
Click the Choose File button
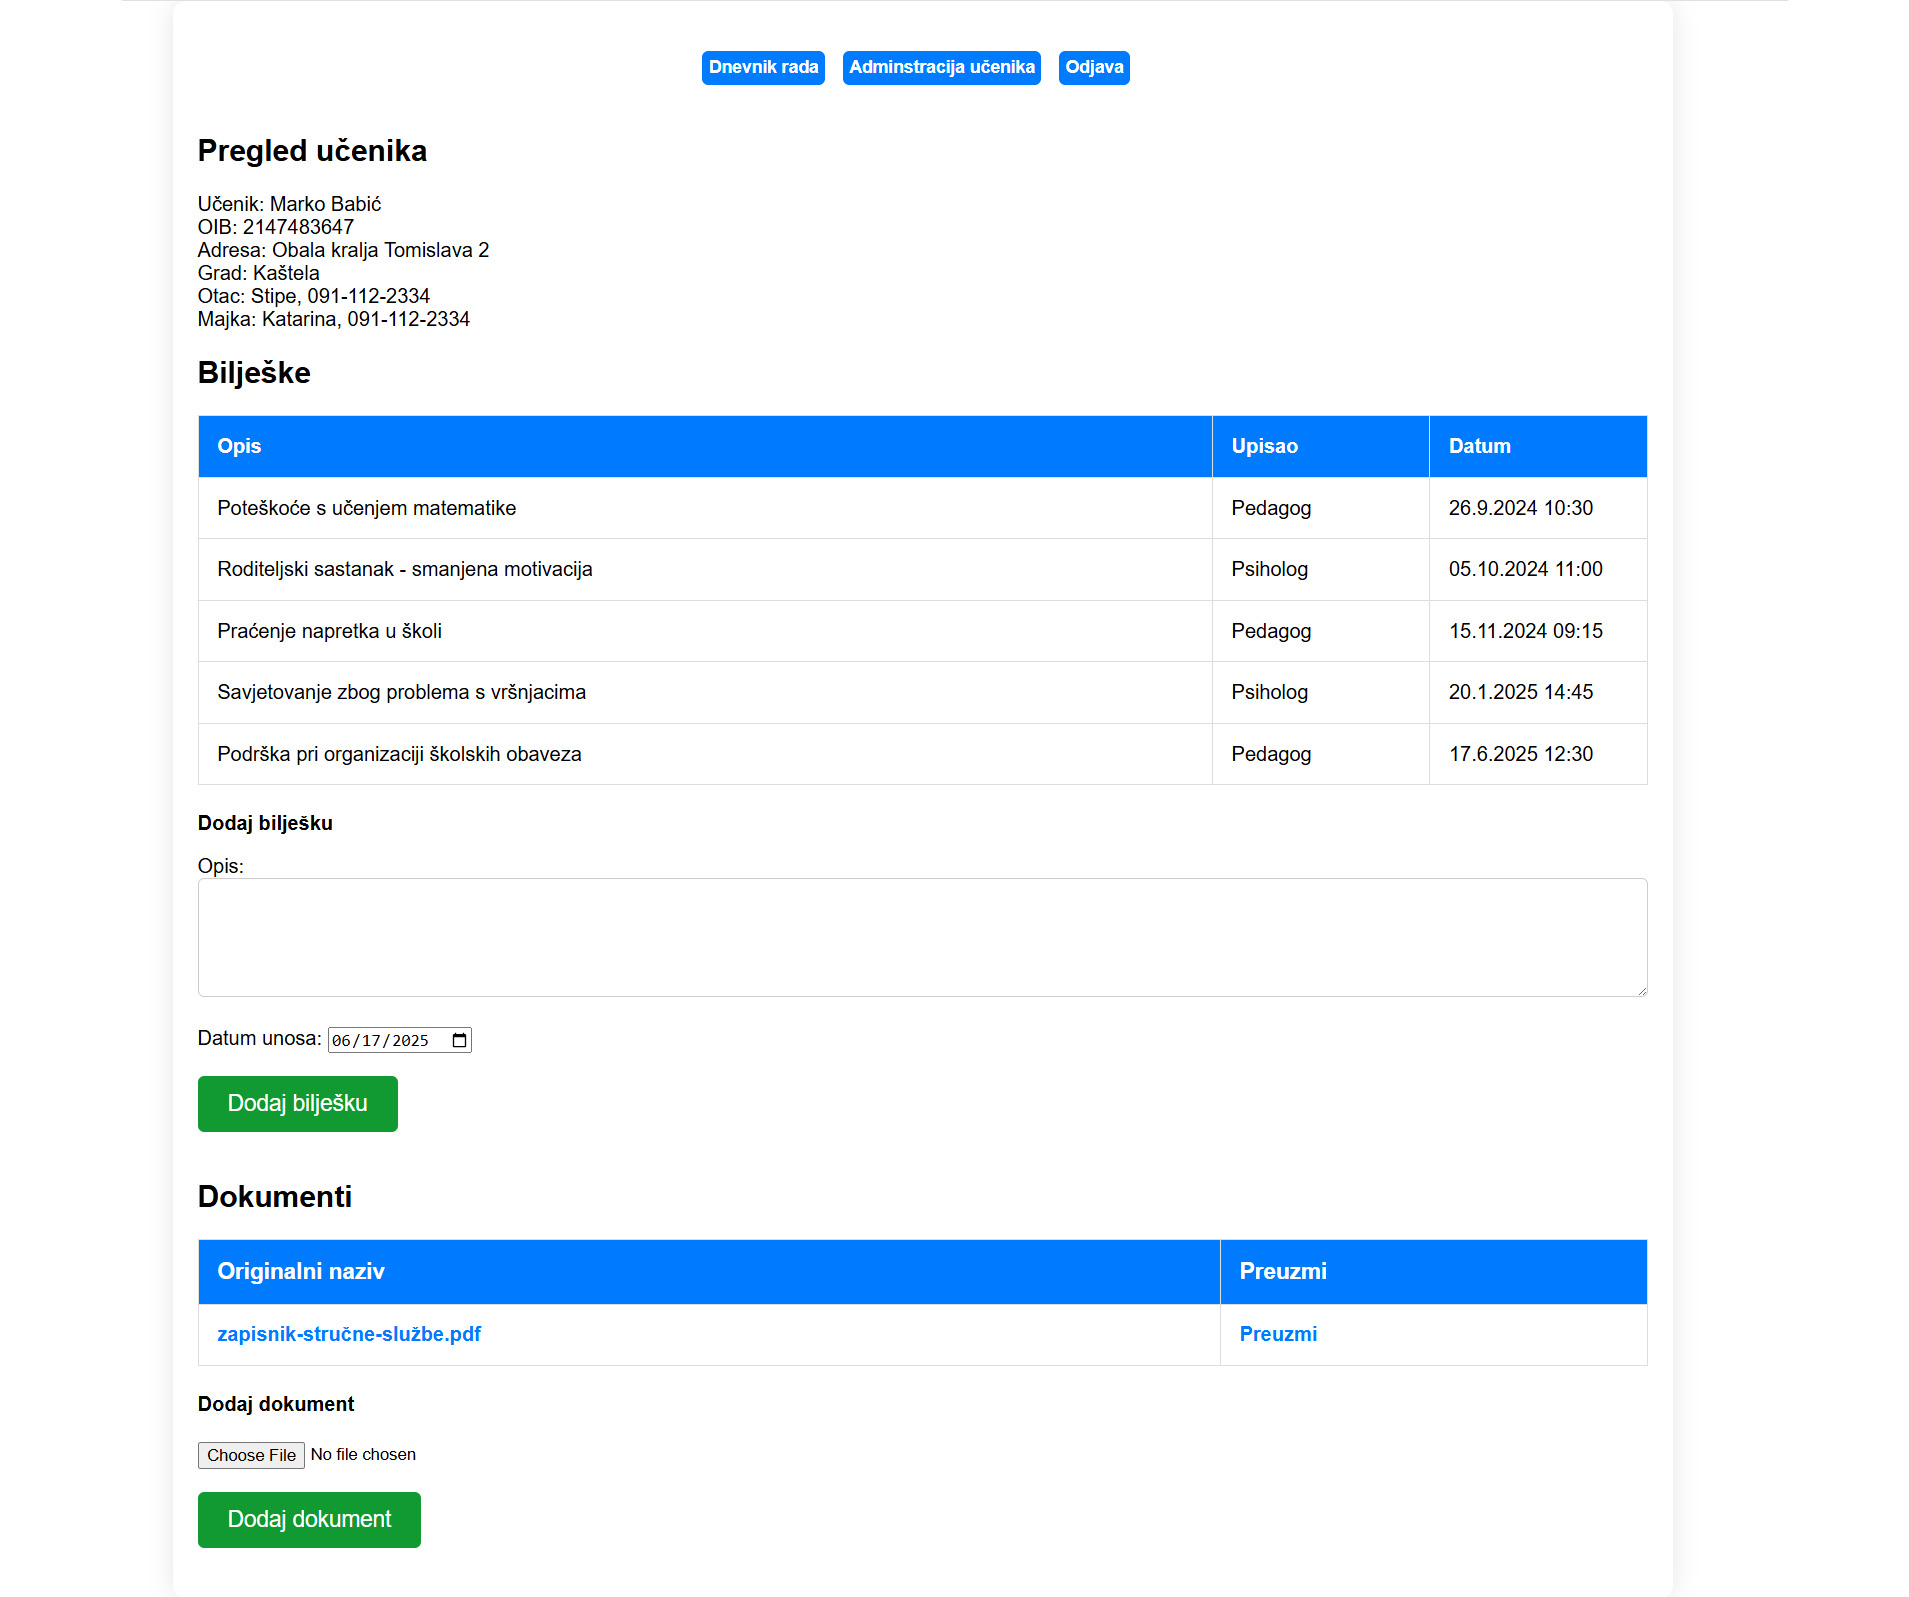click(251, 1455)
